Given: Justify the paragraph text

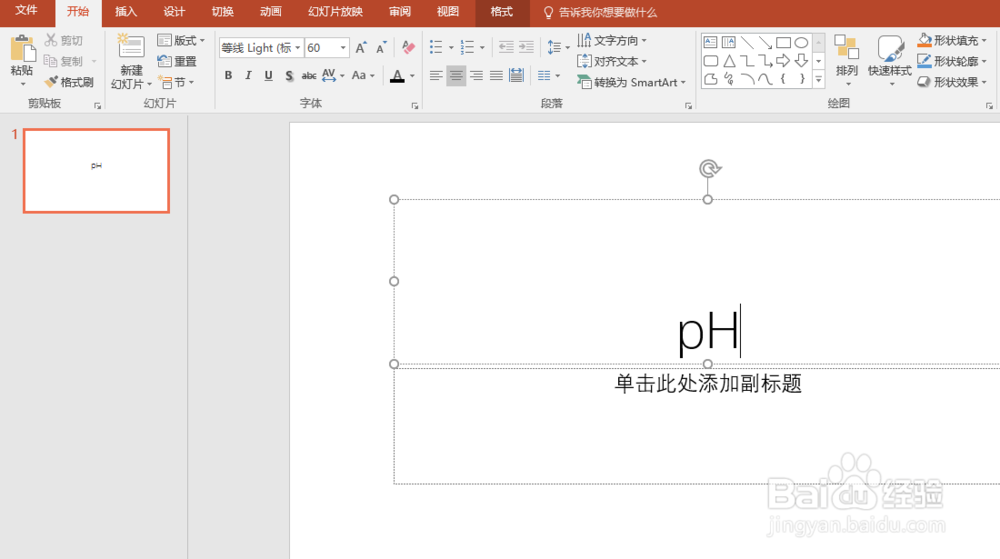Looking at the screenshot, I should pos(496,76).
